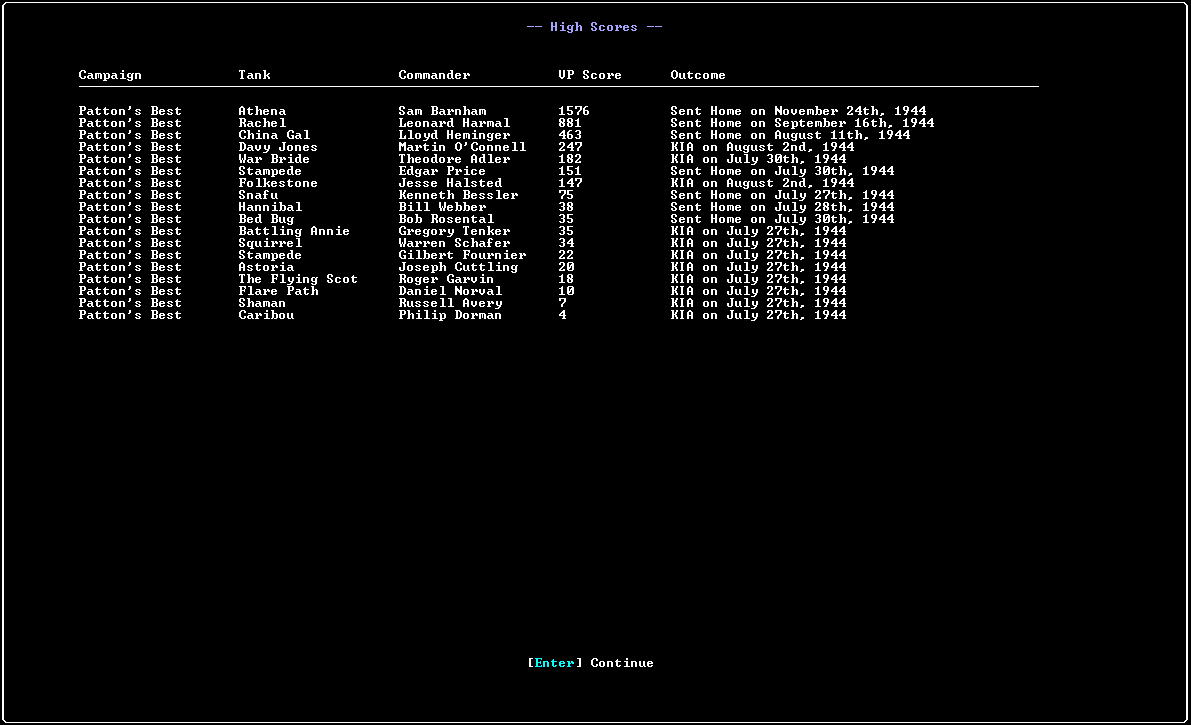The height and width of the screenshot is (725, 1191).
Task: Click the High Scores title
Action: click(594, 27)
